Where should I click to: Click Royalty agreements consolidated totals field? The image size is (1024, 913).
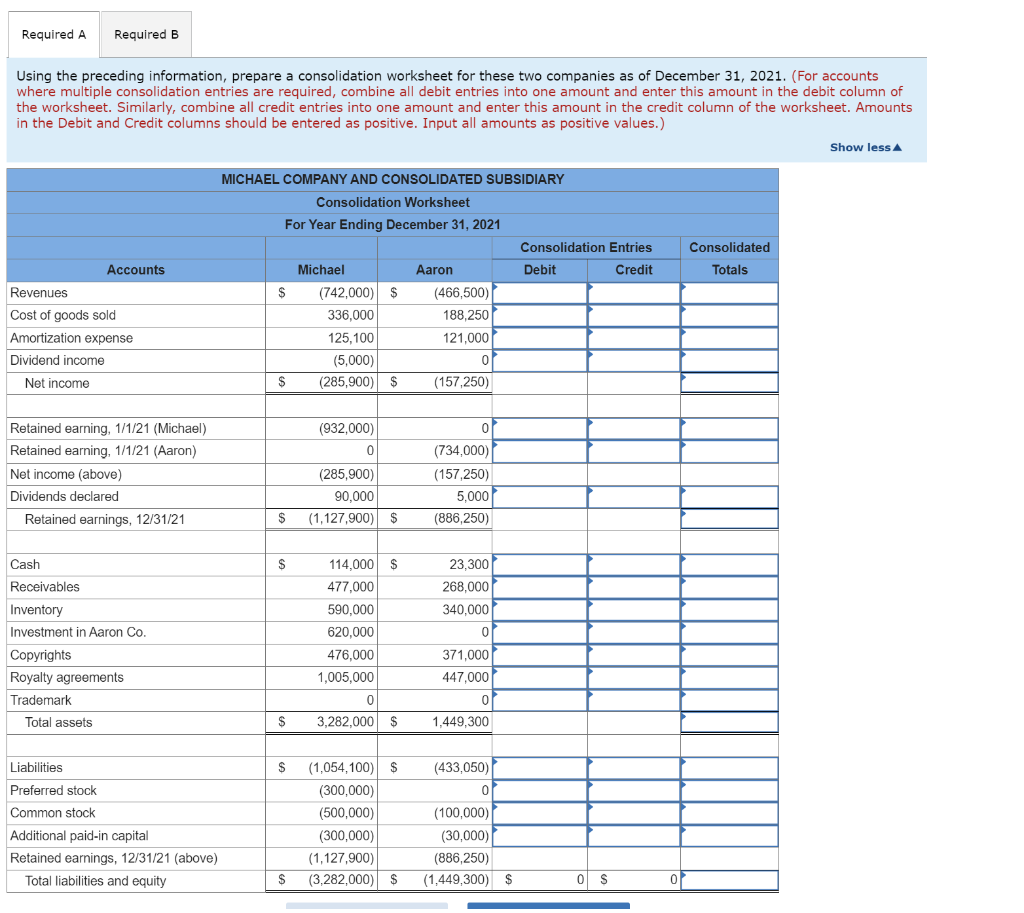(x=729, y=678)
